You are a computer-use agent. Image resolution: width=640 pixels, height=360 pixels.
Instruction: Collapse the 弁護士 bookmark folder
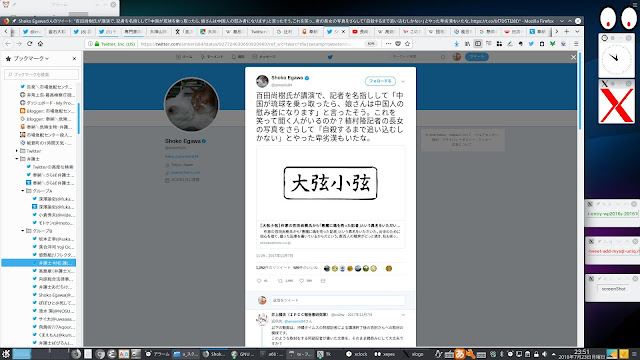click(x=17, y=159)
